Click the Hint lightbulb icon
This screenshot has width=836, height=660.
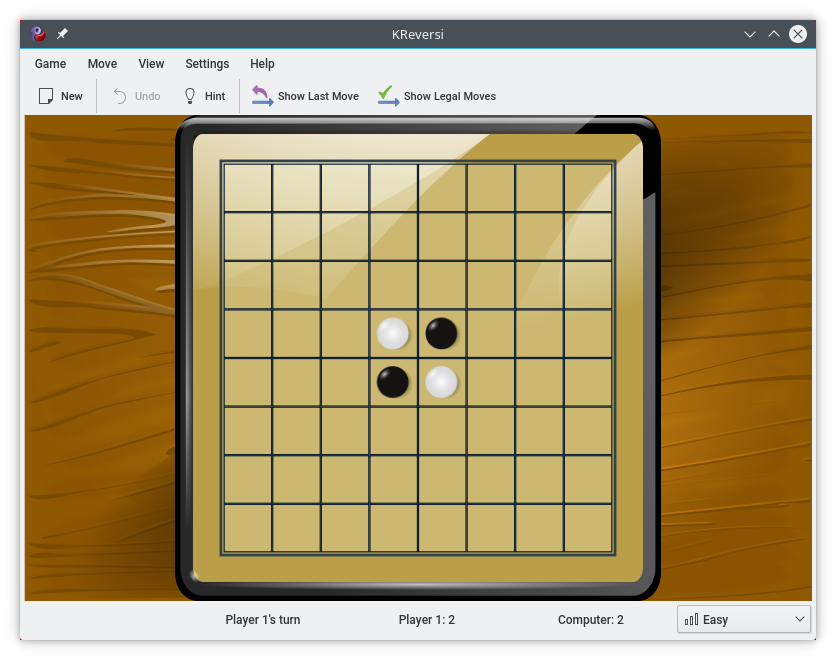(190, 96)
